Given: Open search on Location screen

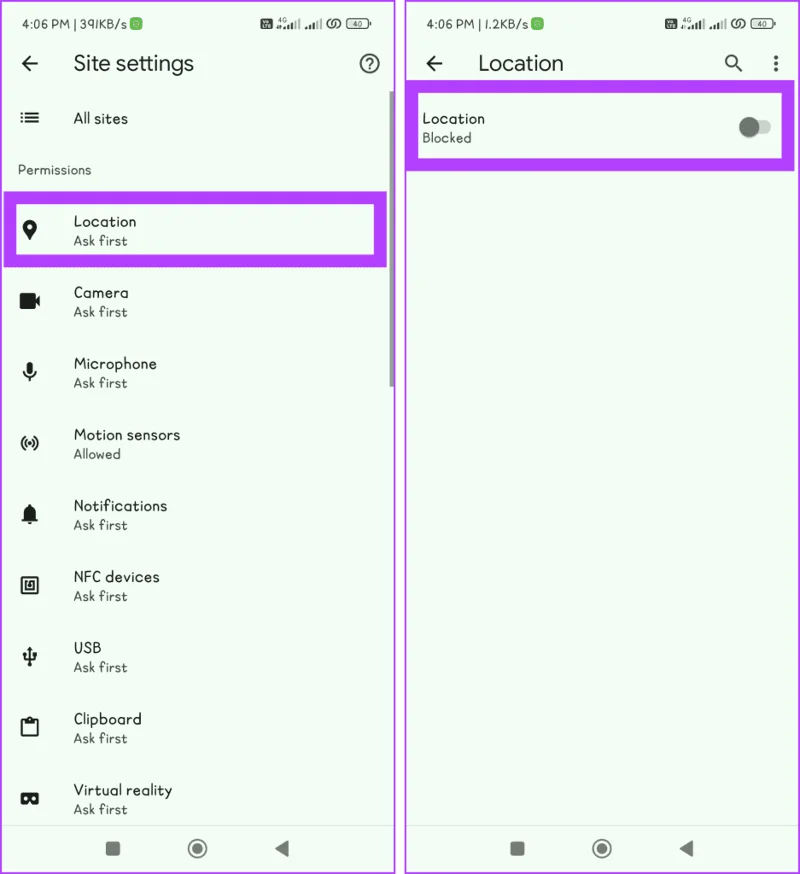Looking at the screenshot, I should click(733, 64).
